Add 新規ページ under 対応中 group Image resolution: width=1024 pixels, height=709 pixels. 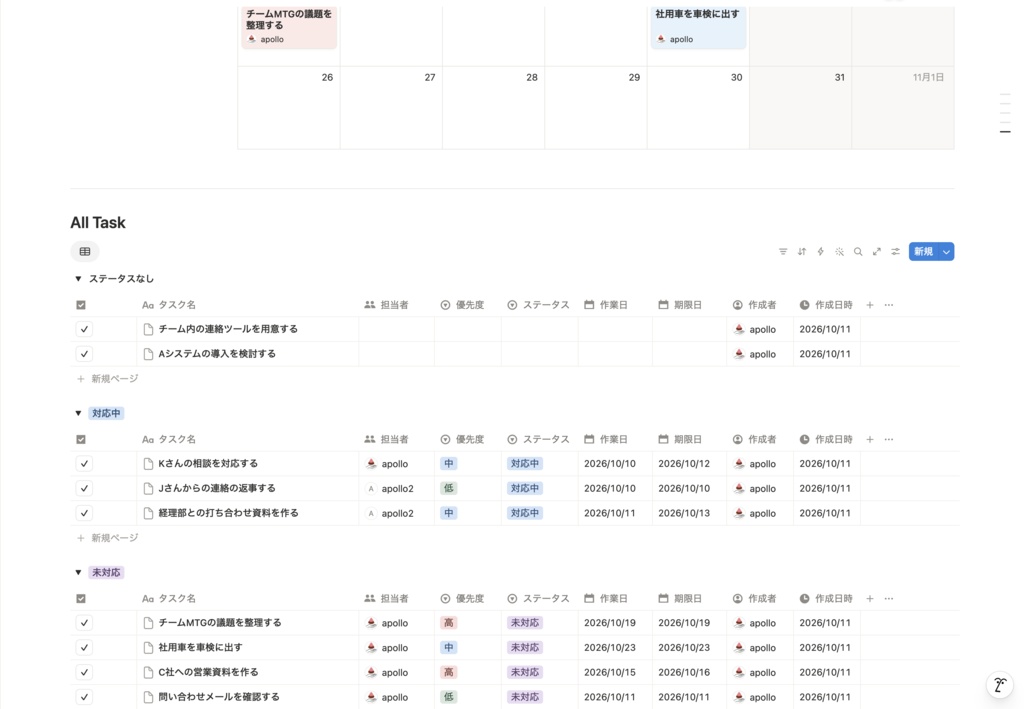108,538
